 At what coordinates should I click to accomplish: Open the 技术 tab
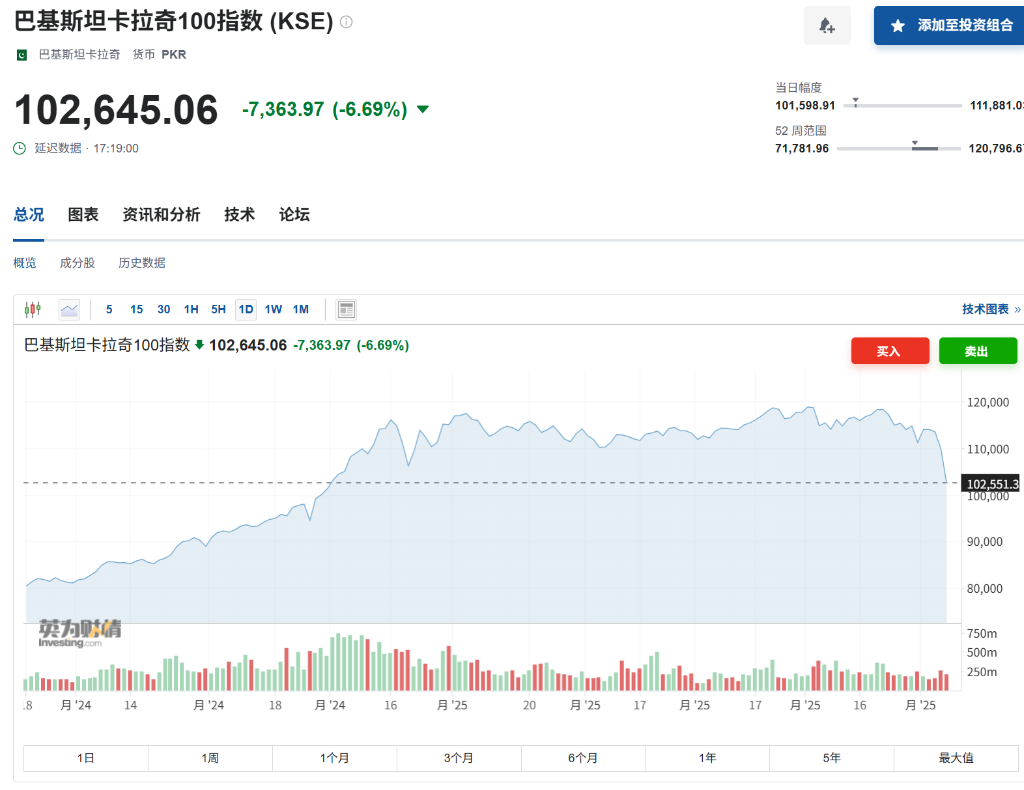[x=239, y=214]
